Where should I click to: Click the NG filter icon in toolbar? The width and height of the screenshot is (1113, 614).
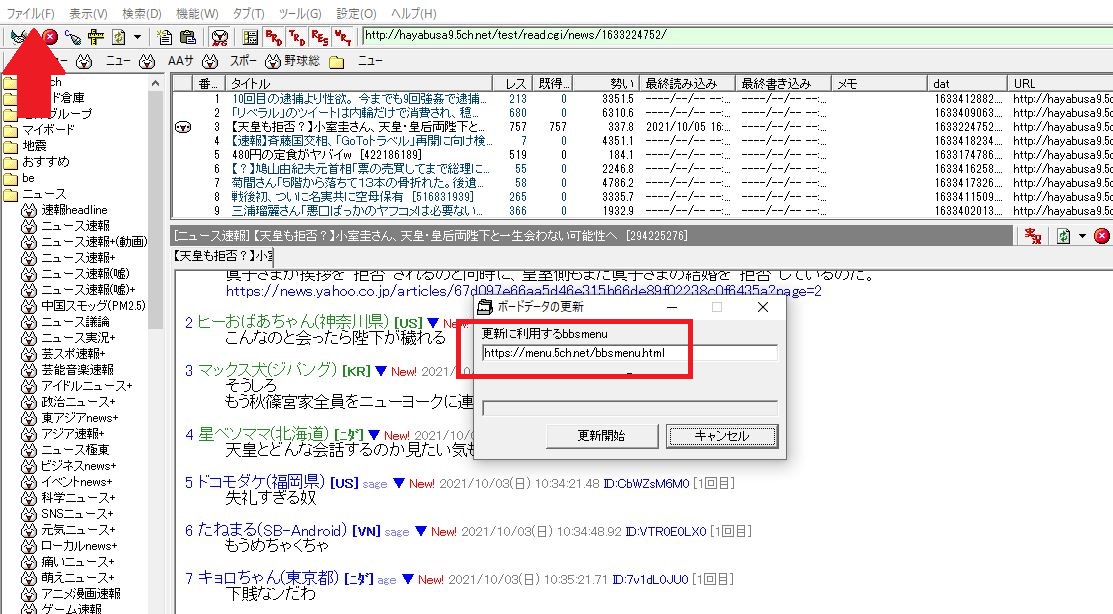tap(220, 36)
